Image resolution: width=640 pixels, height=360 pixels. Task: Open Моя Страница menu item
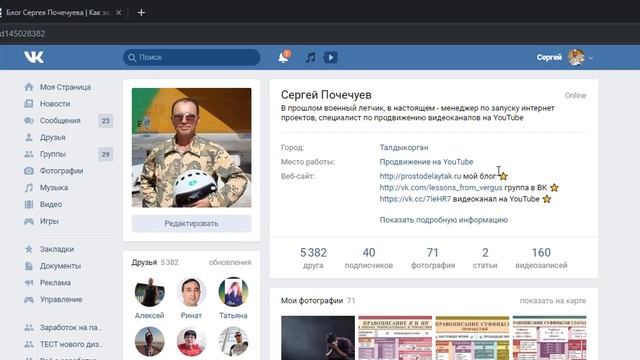click(x=65, y=87)
